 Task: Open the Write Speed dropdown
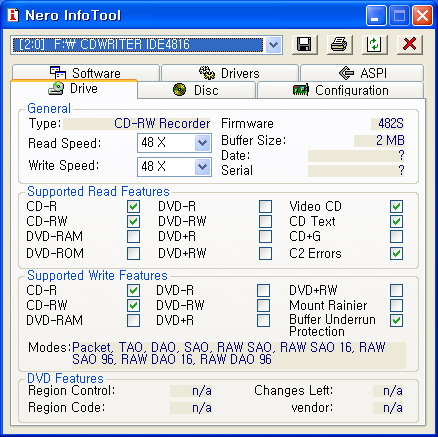202,166
